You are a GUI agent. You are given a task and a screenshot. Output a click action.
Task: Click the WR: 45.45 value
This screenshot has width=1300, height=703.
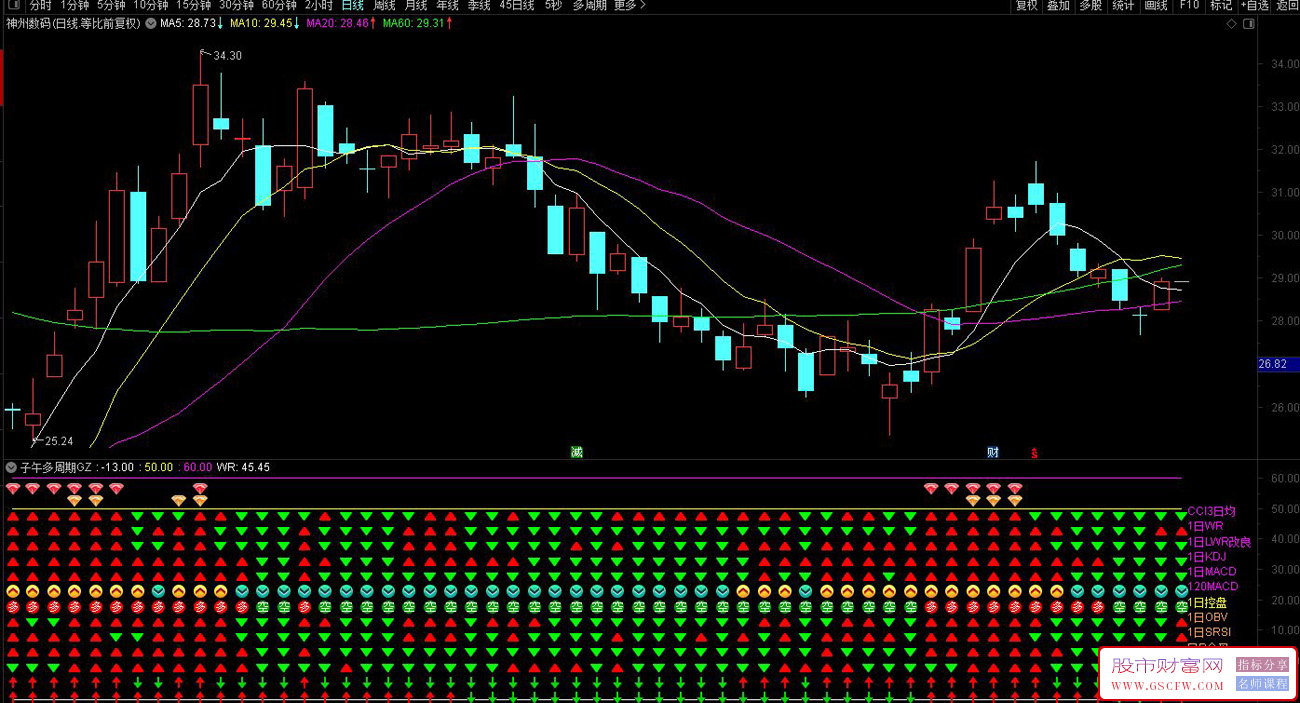pos(243,467)
